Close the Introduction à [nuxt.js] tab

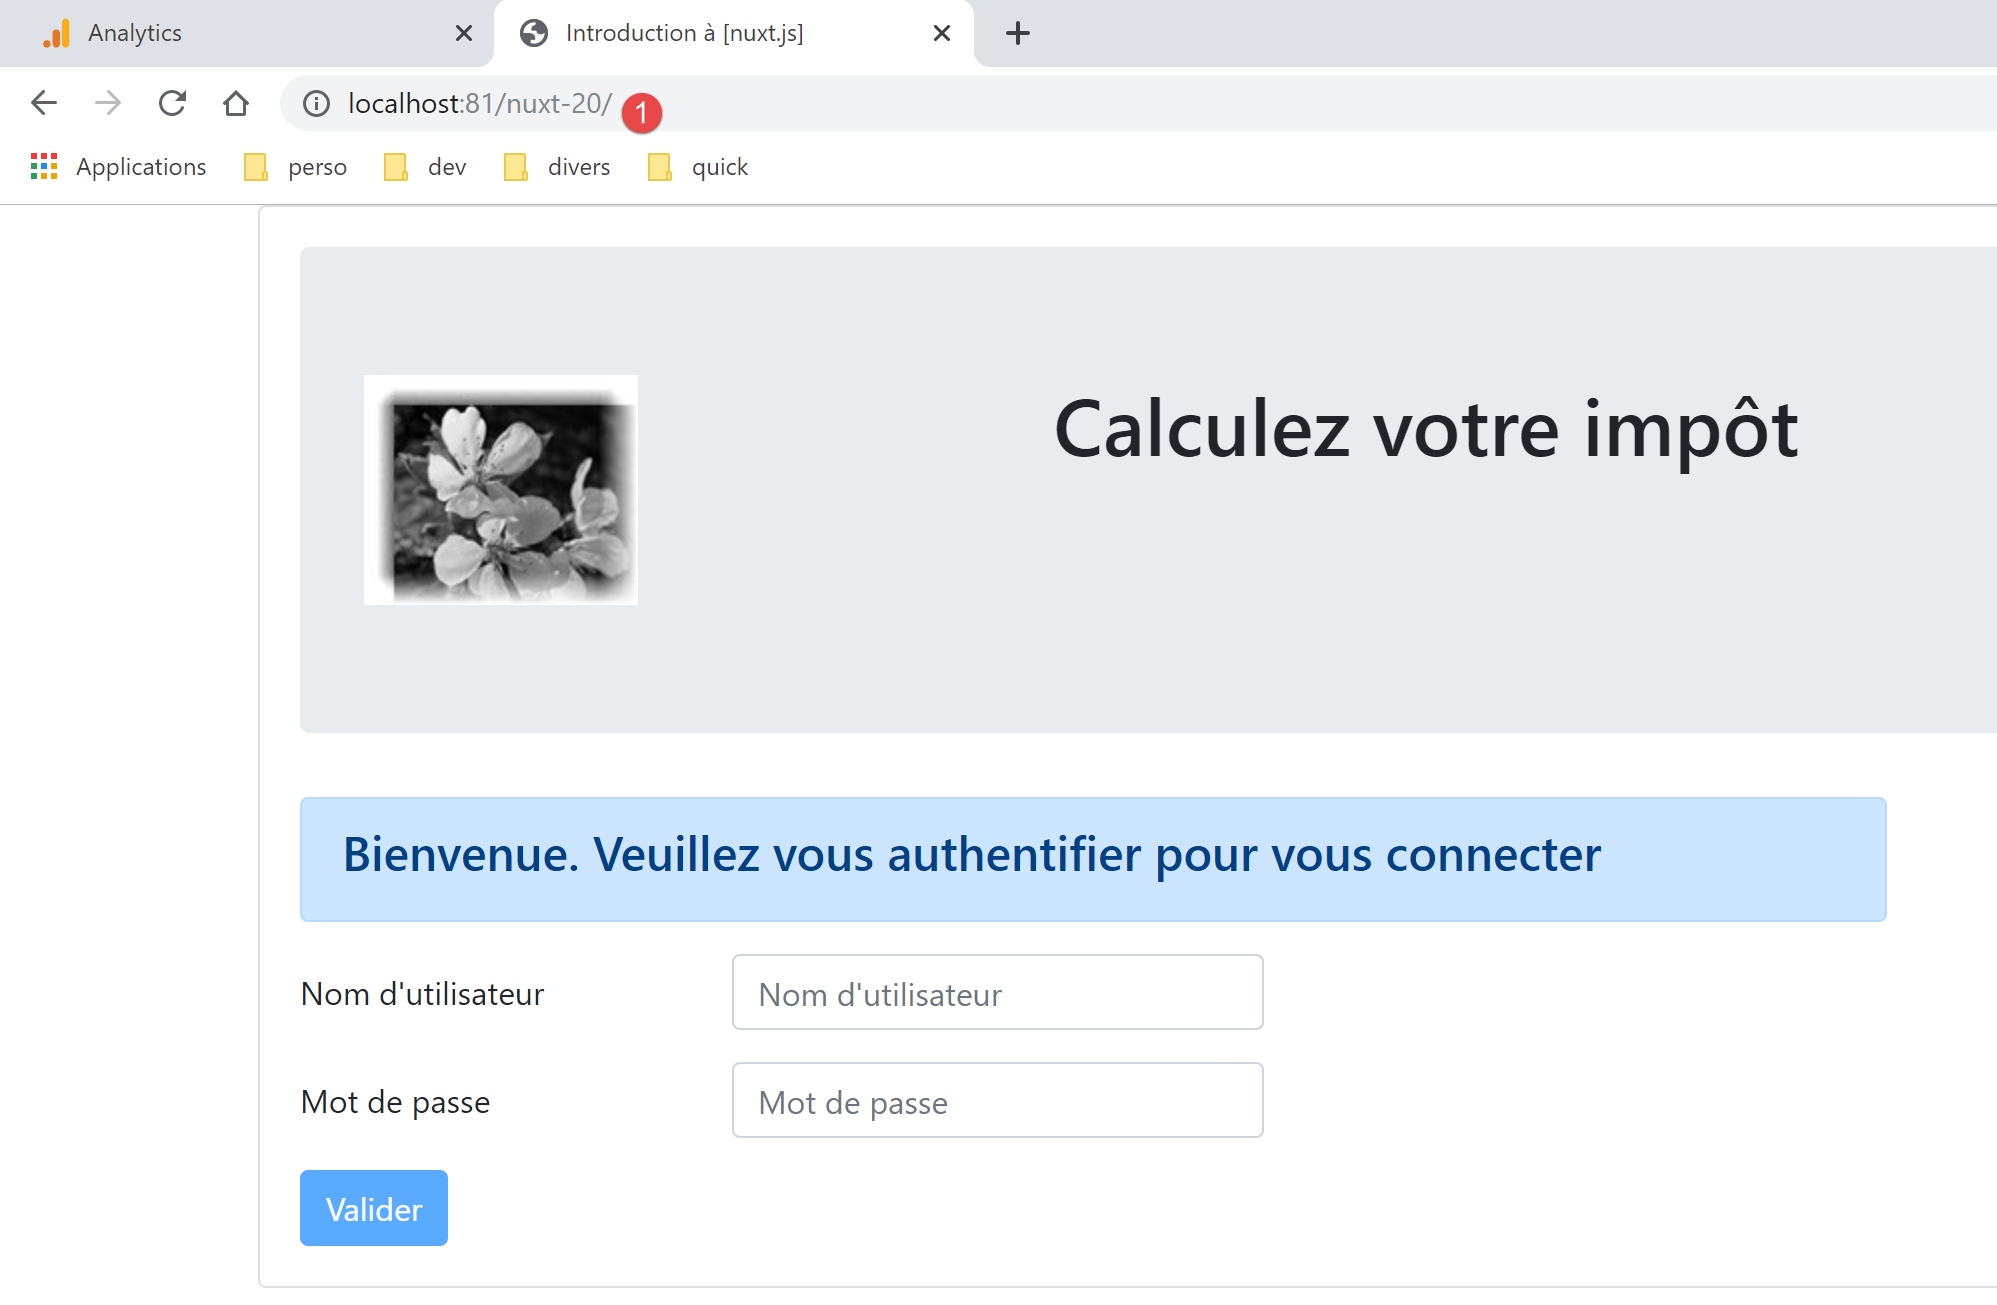coord(941,33)
